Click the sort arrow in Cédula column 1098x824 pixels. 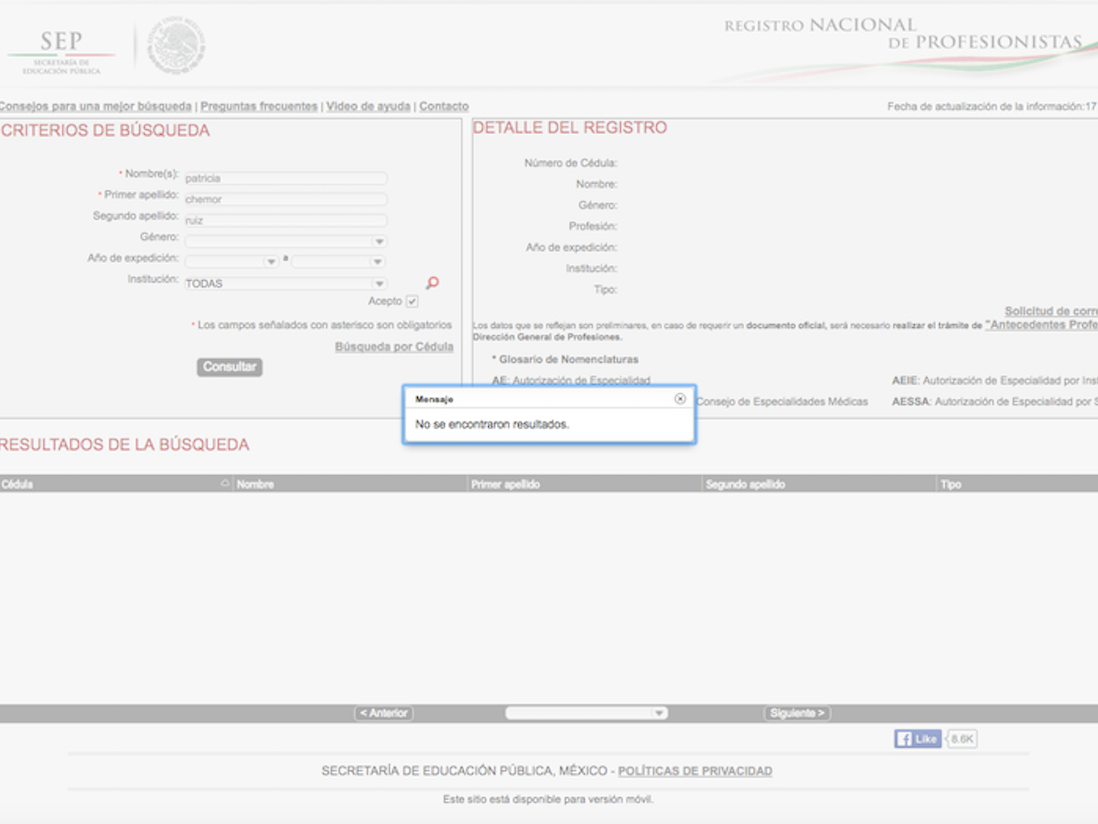[x=225, y=484]
